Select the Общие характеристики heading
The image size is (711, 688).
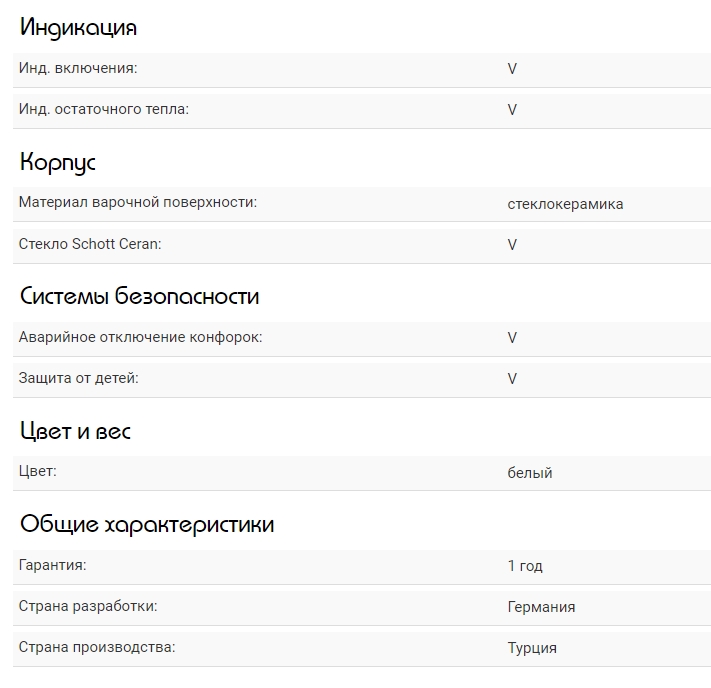(x=147, y=524)
